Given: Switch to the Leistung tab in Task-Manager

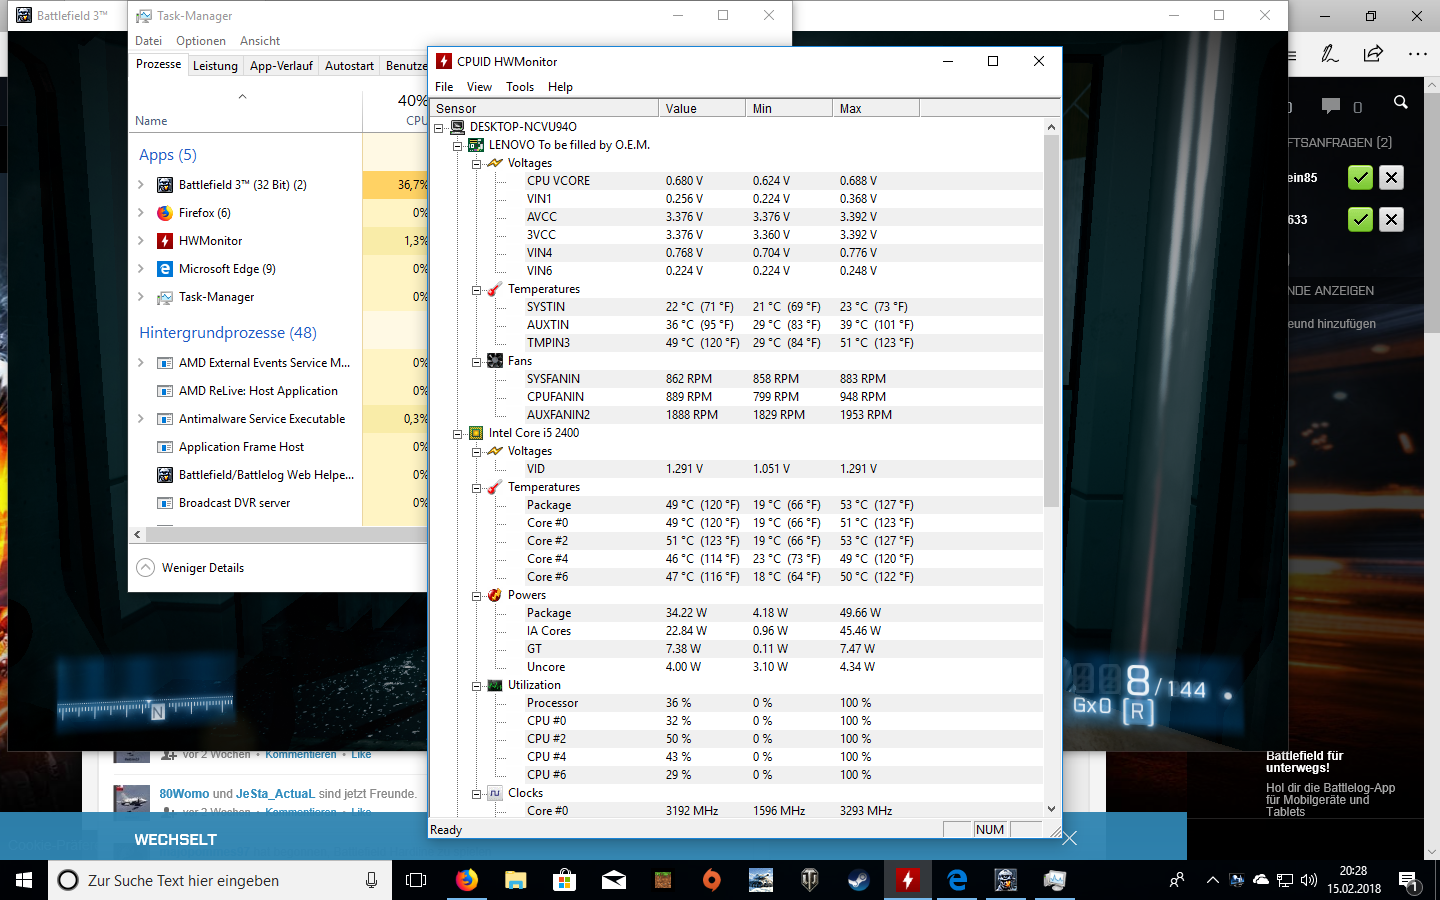Looking at the screenshot, I should (x=215, y=66).
